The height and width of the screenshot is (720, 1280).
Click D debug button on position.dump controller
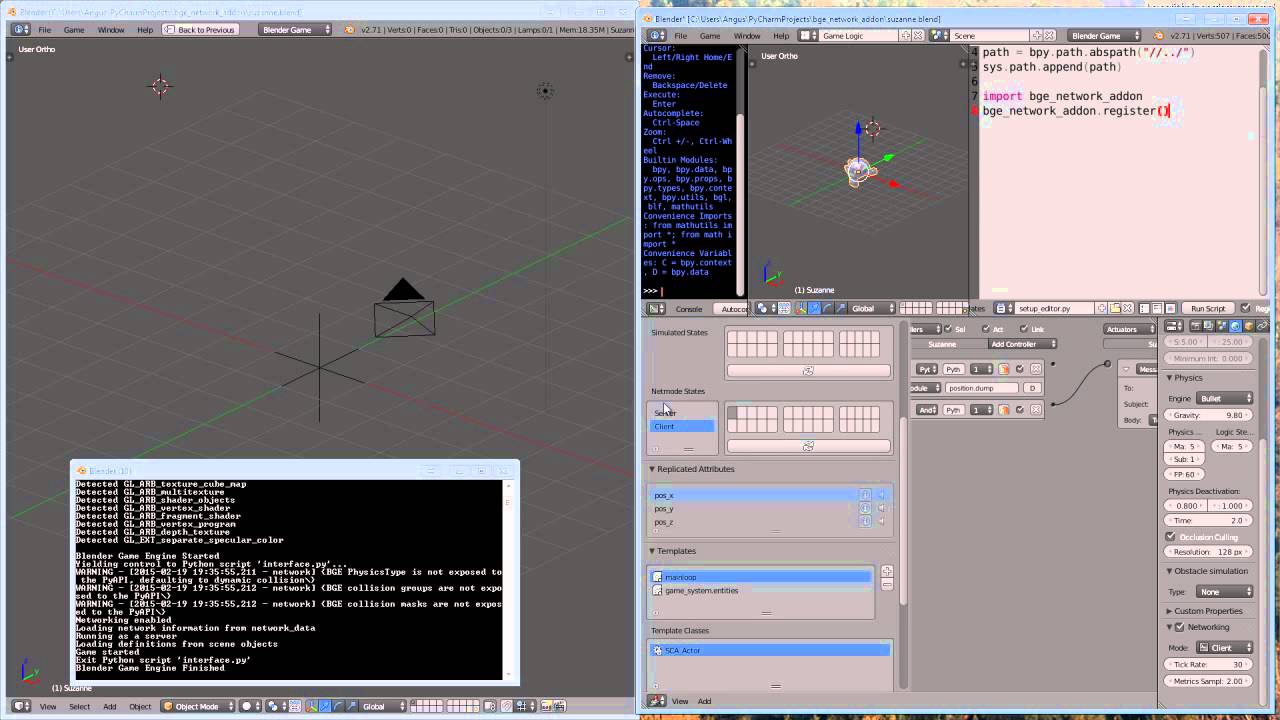click(1032, 388)
